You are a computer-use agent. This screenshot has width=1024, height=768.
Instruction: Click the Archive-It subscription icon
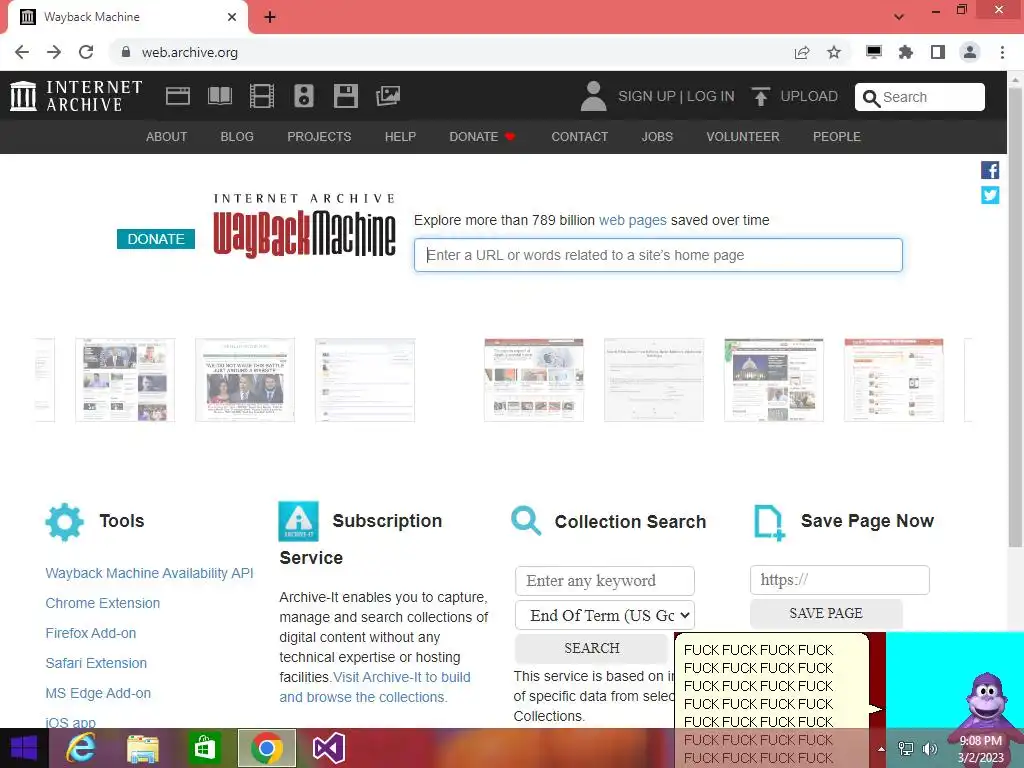pos(298,521)
